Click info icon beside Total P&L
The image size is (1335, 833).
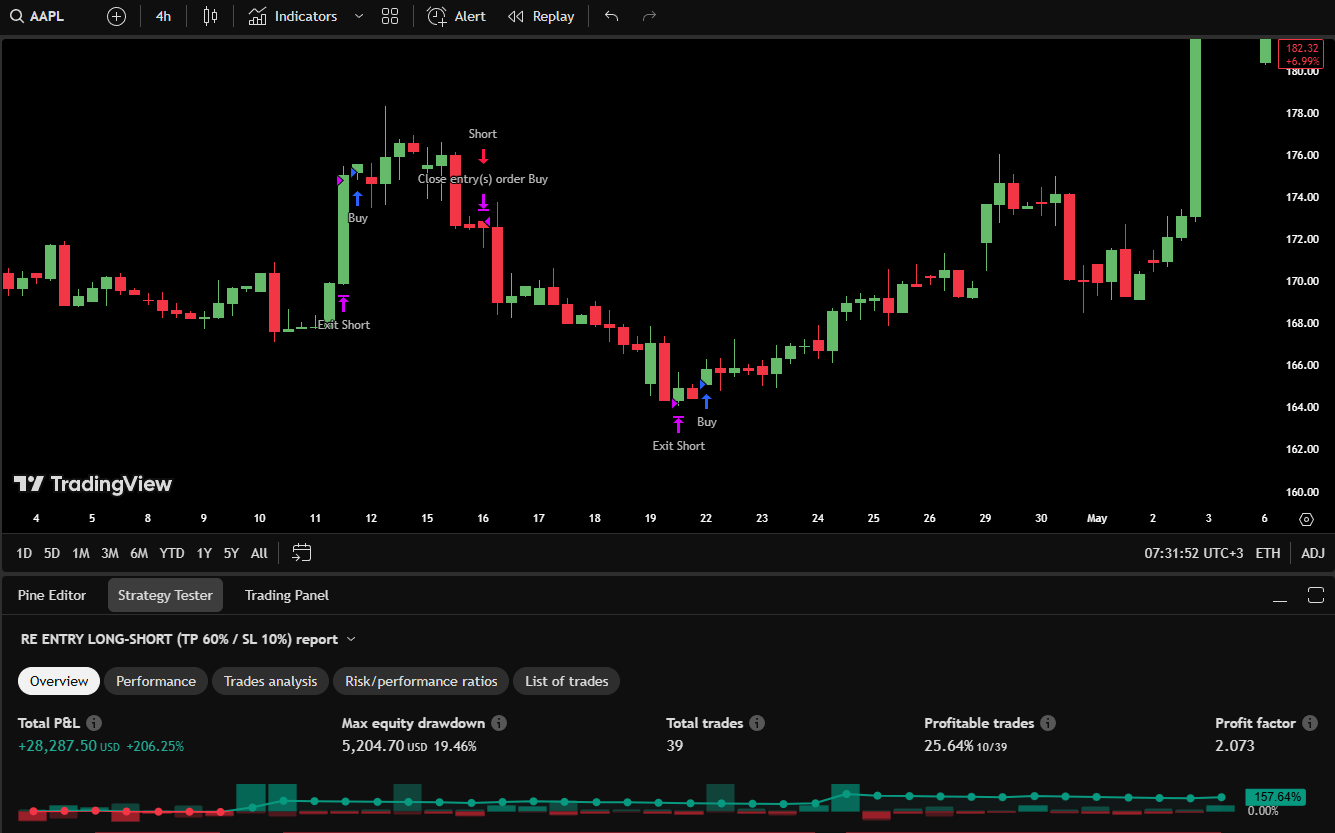(94, 723)
